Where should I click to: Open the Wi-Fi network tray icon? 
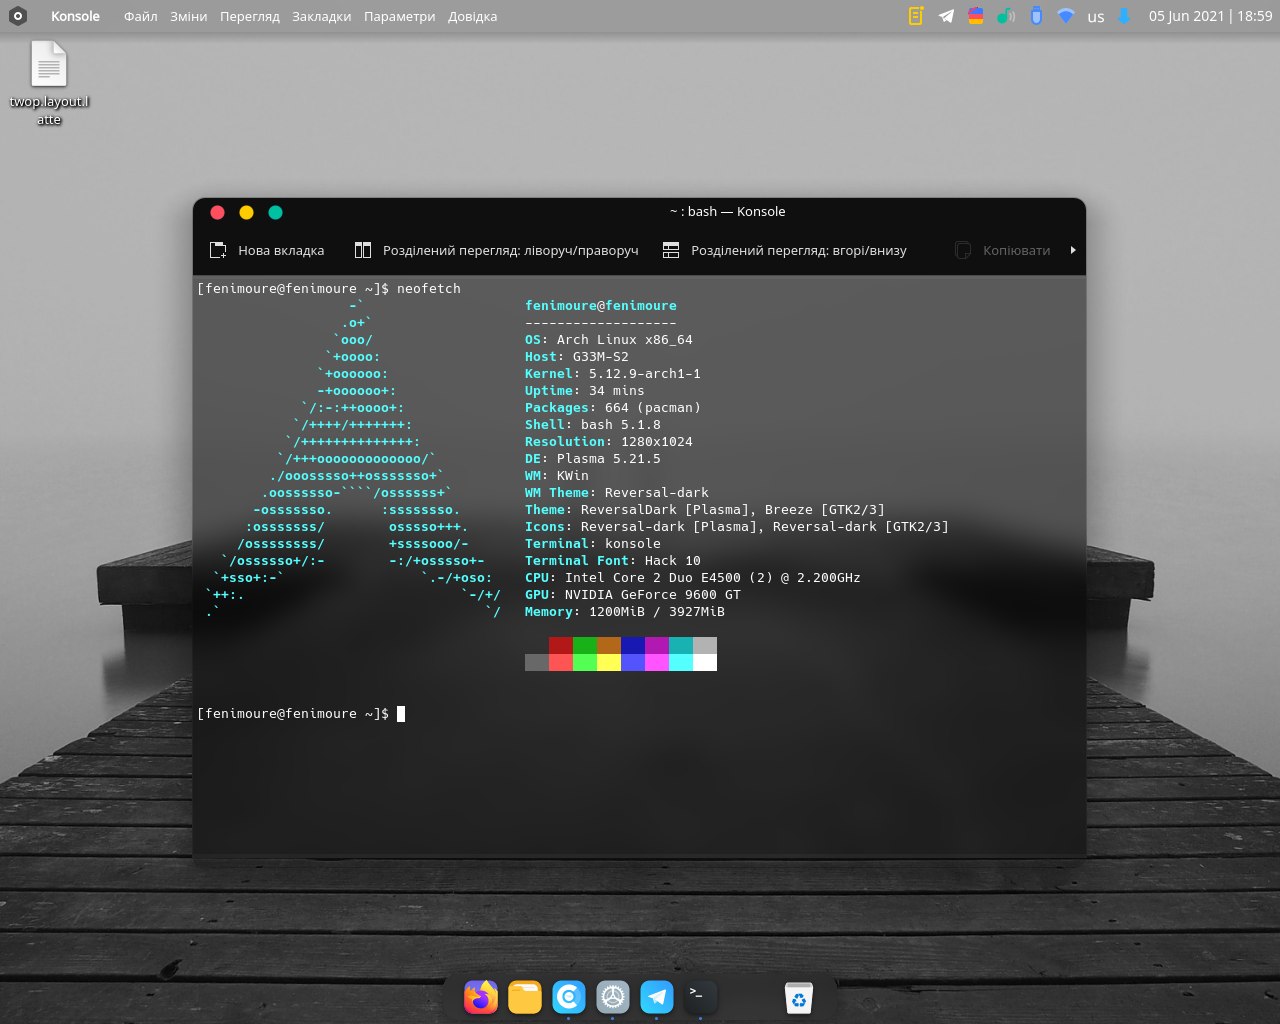click(x=1066, y=16)
